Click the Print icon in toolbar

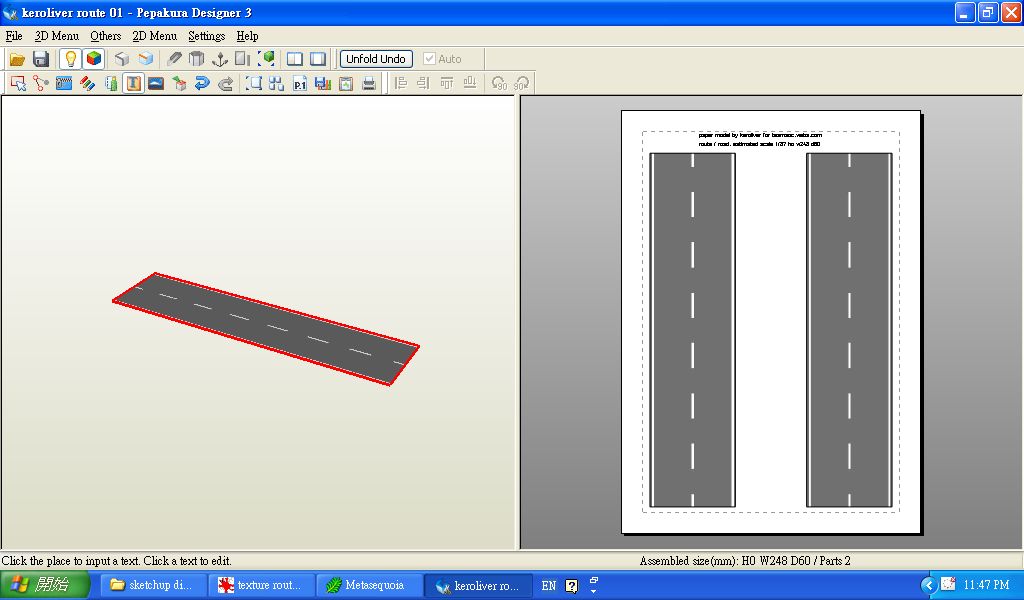(x=369, y=84)
